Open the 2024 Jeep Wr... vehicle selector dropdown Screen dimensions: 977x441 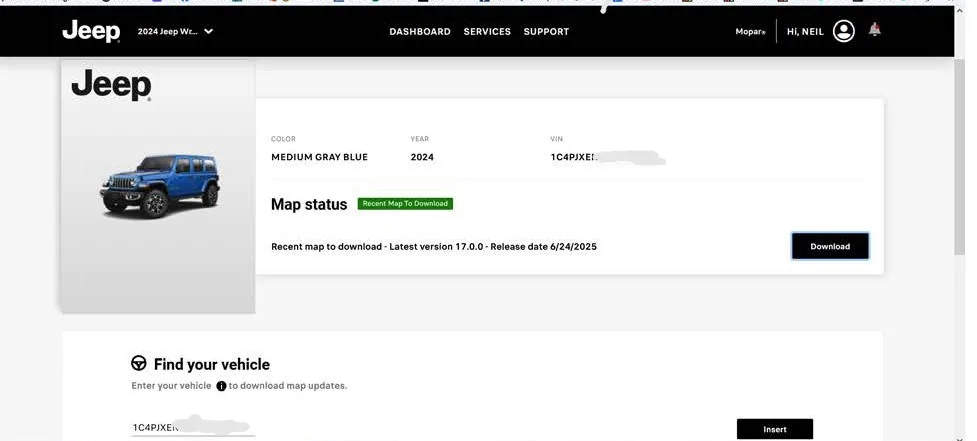pyautogui.click(x=176, y=32)
